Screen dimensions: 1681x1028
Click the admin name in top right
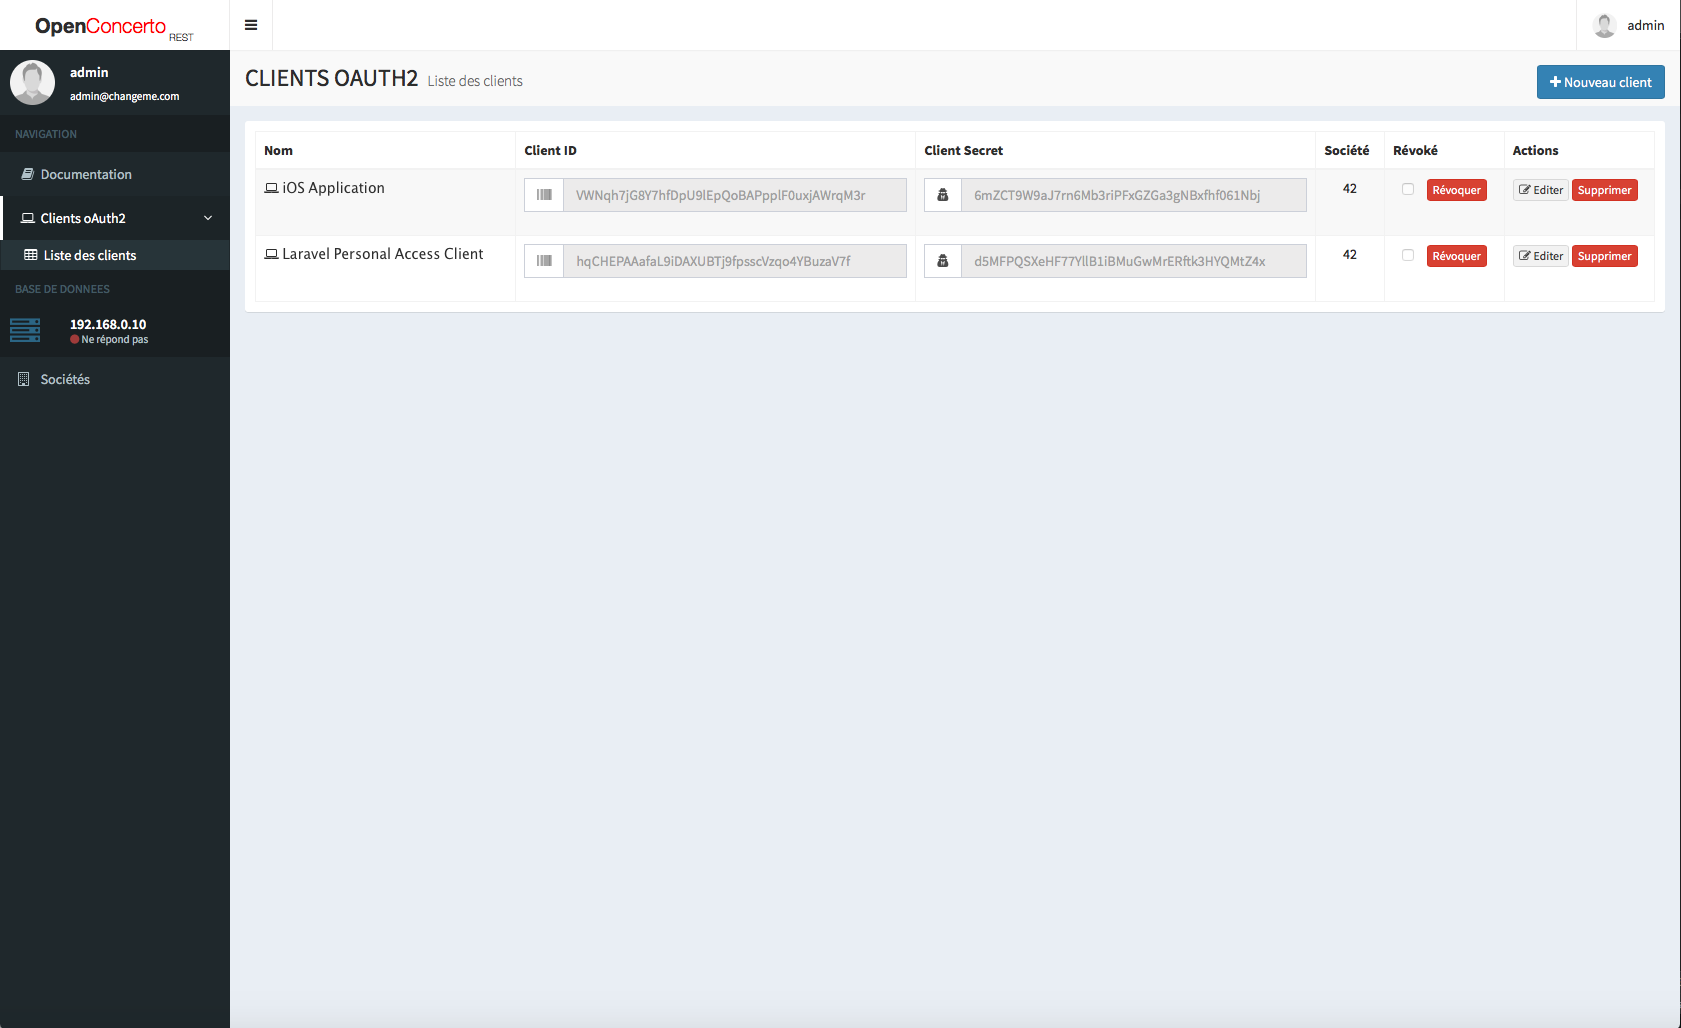pos(1645,25)
